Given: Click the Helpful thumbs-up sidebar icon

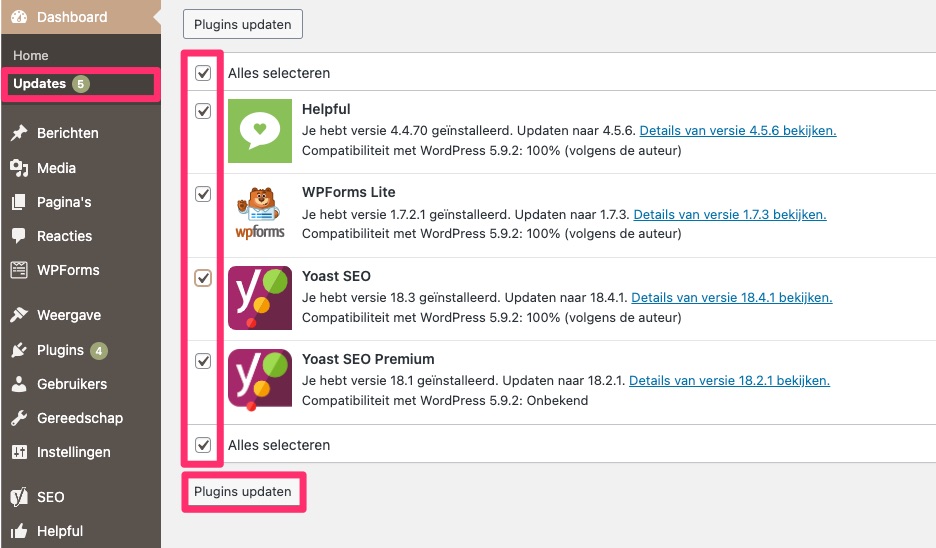Looking at the screenshot, I should pyautogui.click(x=19, y=531).
